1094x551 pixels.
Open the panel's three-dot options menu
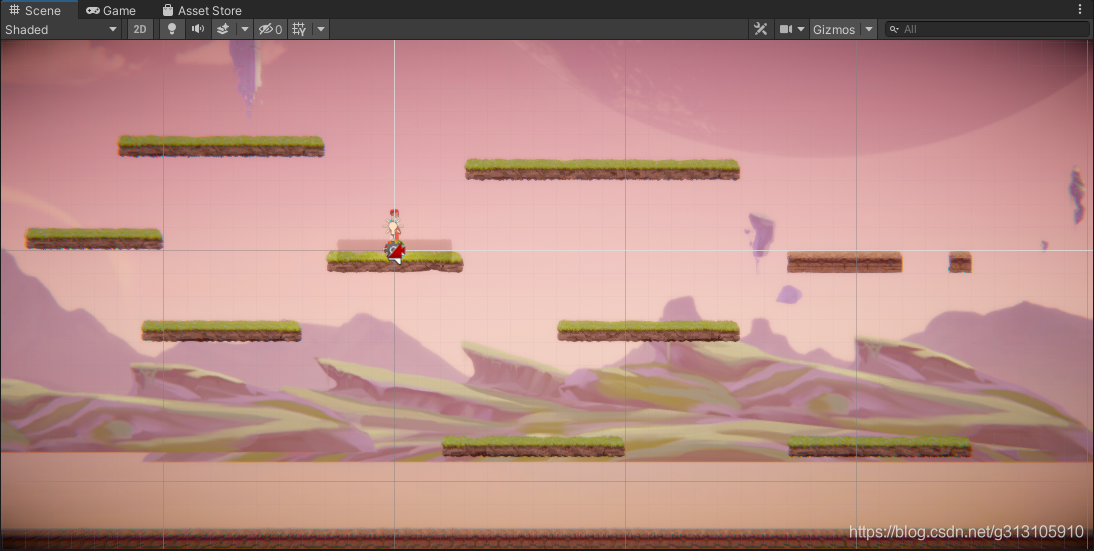coord(1081,10)
